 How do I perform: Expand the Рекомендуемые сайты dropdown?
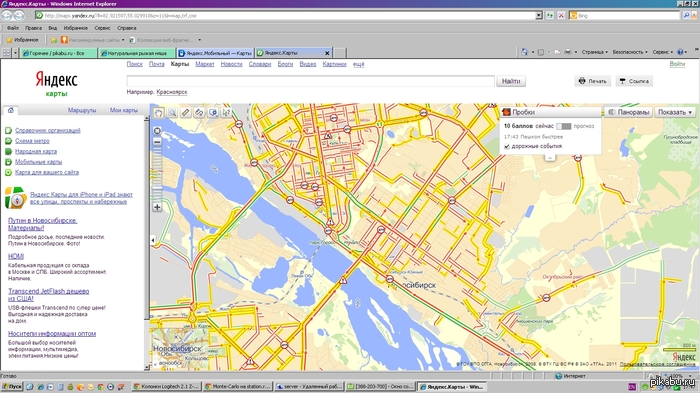click(x=123, y=40)
